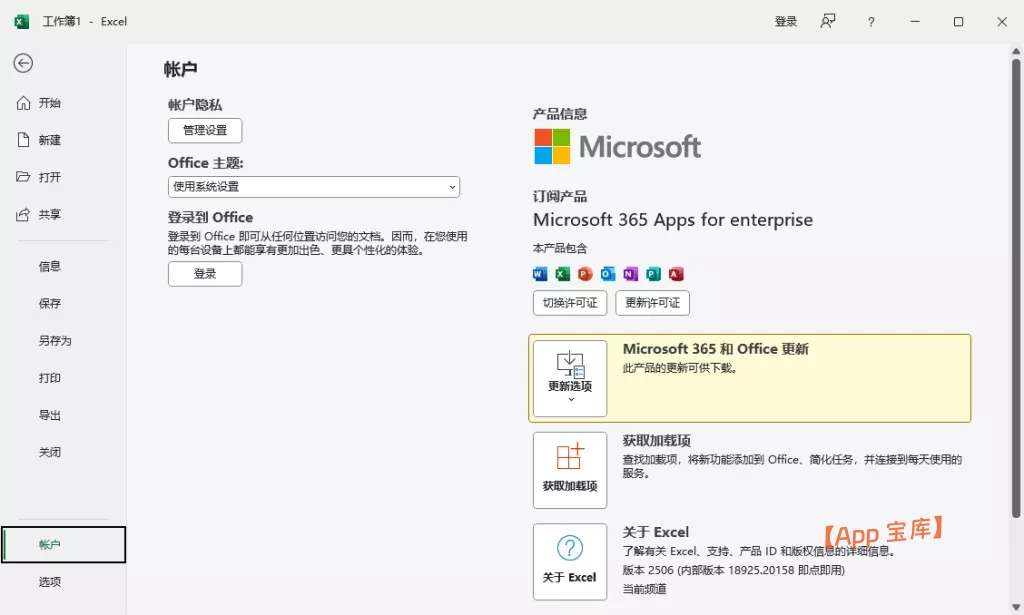The image size is (1024, 615).
Task: Click the 管理设置 button under 帐户隐私
Action: 205,131
